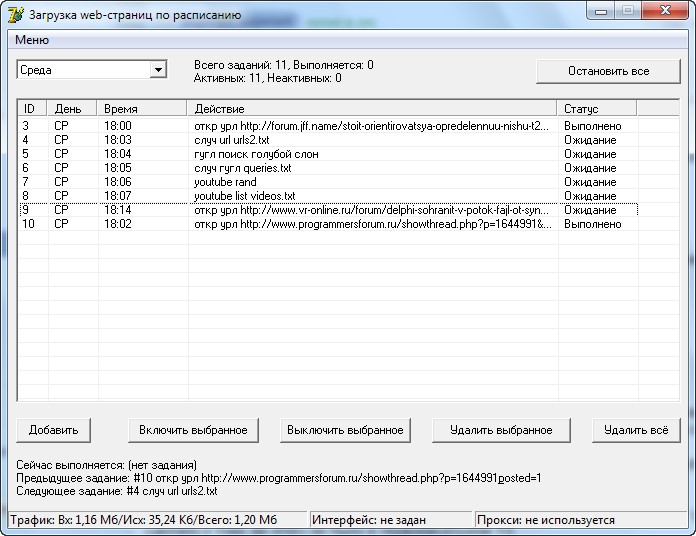This screenshot has width=696, height=536.
Task: Click Удалить всё button
Action: (x=636, y=430)
